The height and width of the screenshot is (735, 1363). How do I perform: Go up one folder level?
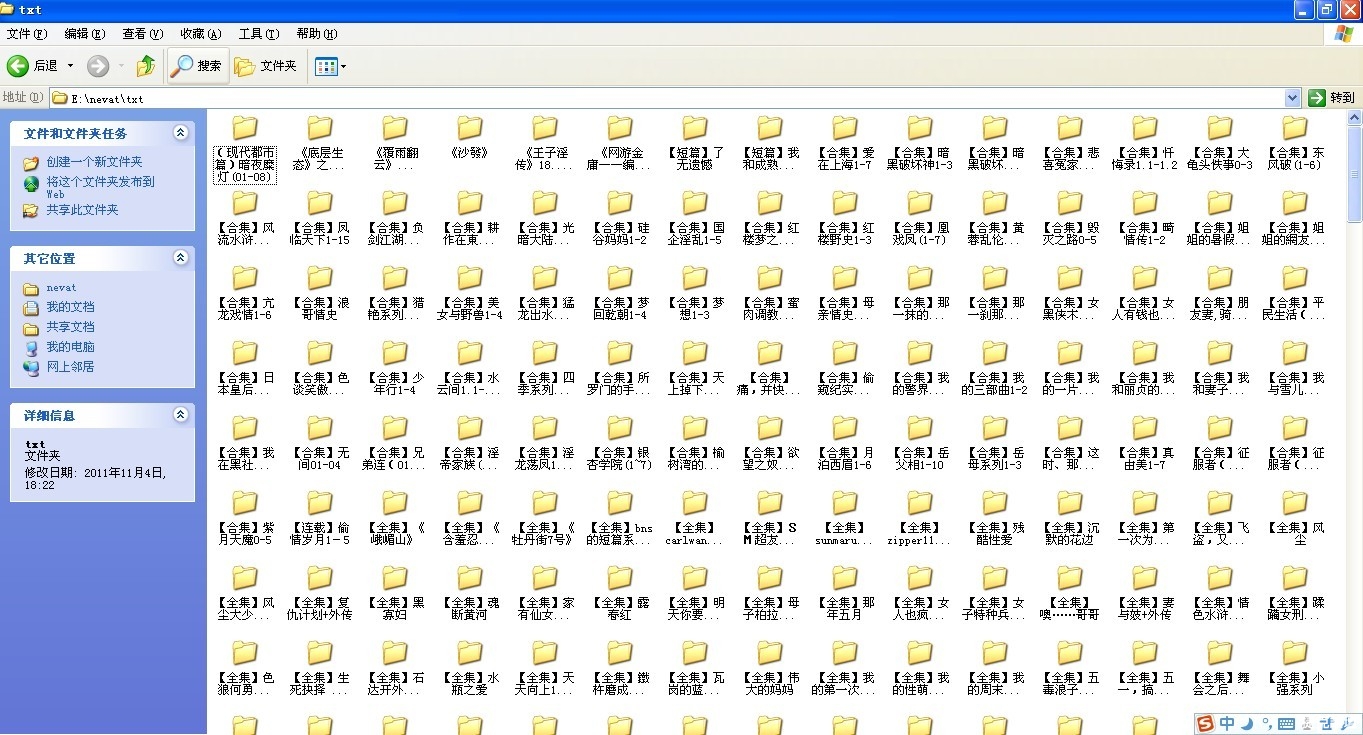[x=146, y=66]
